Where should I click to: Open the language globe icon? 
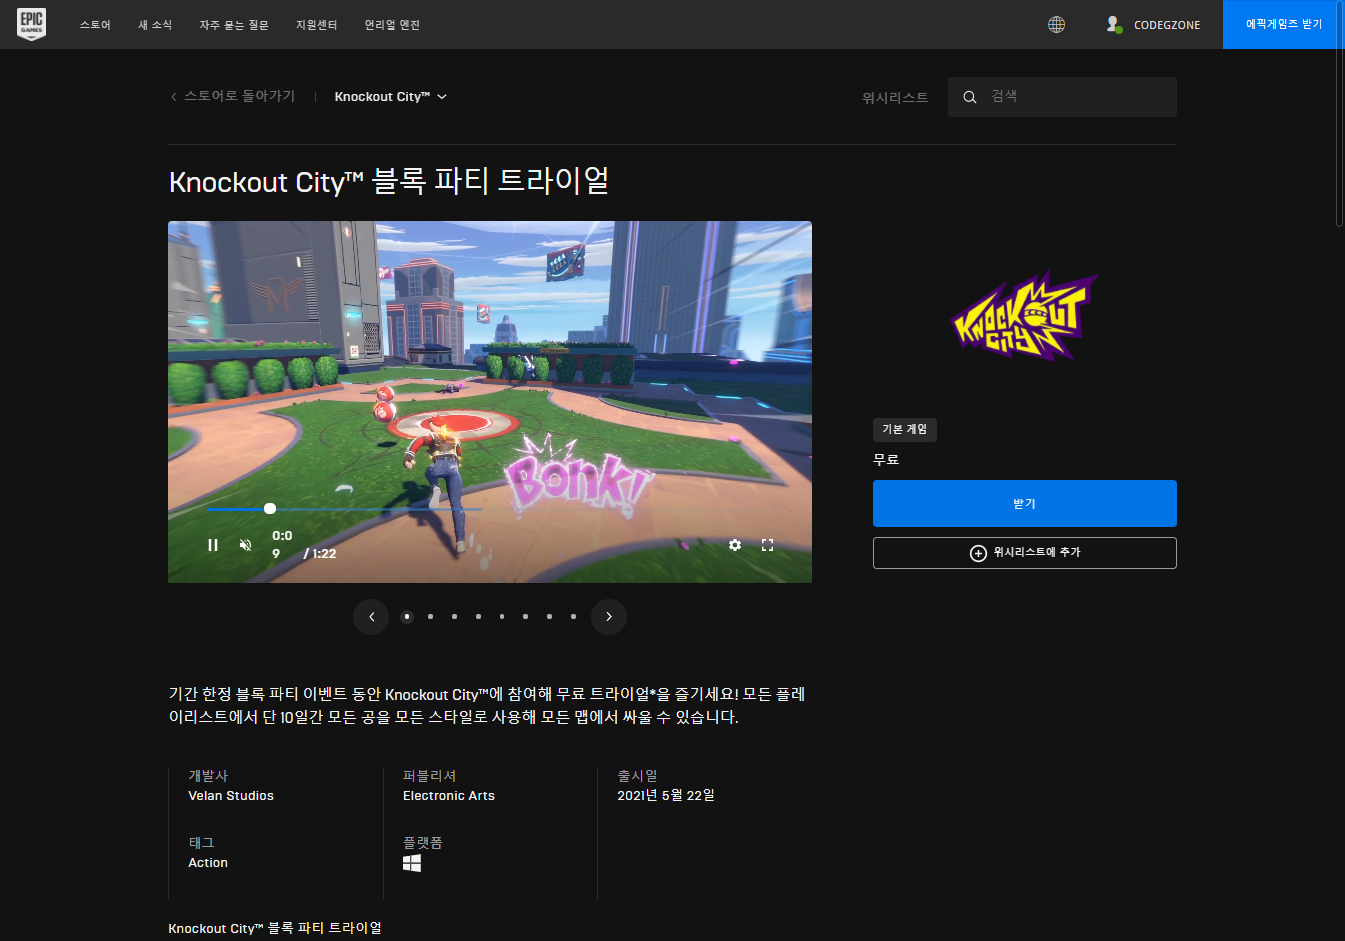tap(1056, 24)
